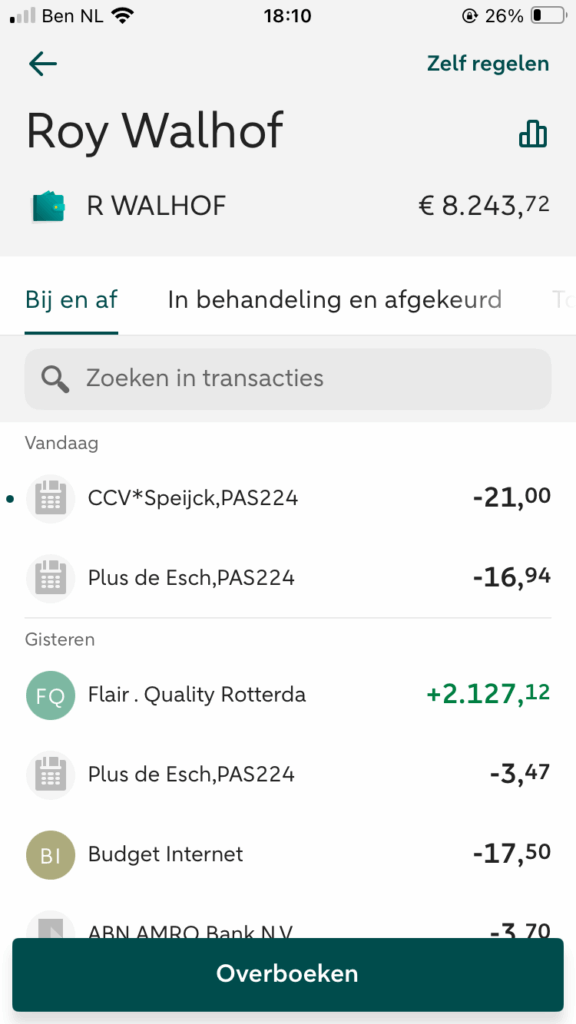
Task: Open the Flair . Quality Rotterda +2.127,12 transaction
Action: (288, 696)
